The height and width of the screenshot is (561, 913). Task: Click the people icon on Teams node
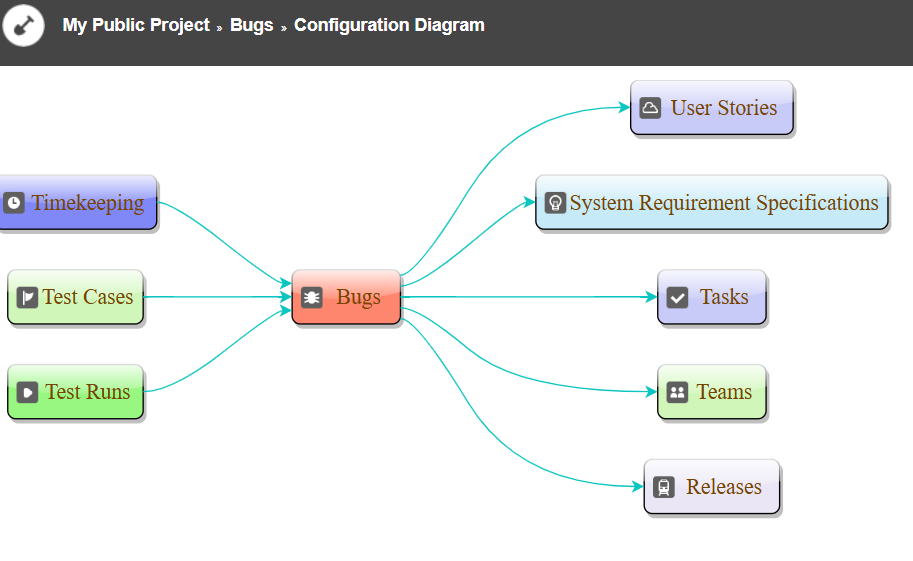(x=677, y=392)
